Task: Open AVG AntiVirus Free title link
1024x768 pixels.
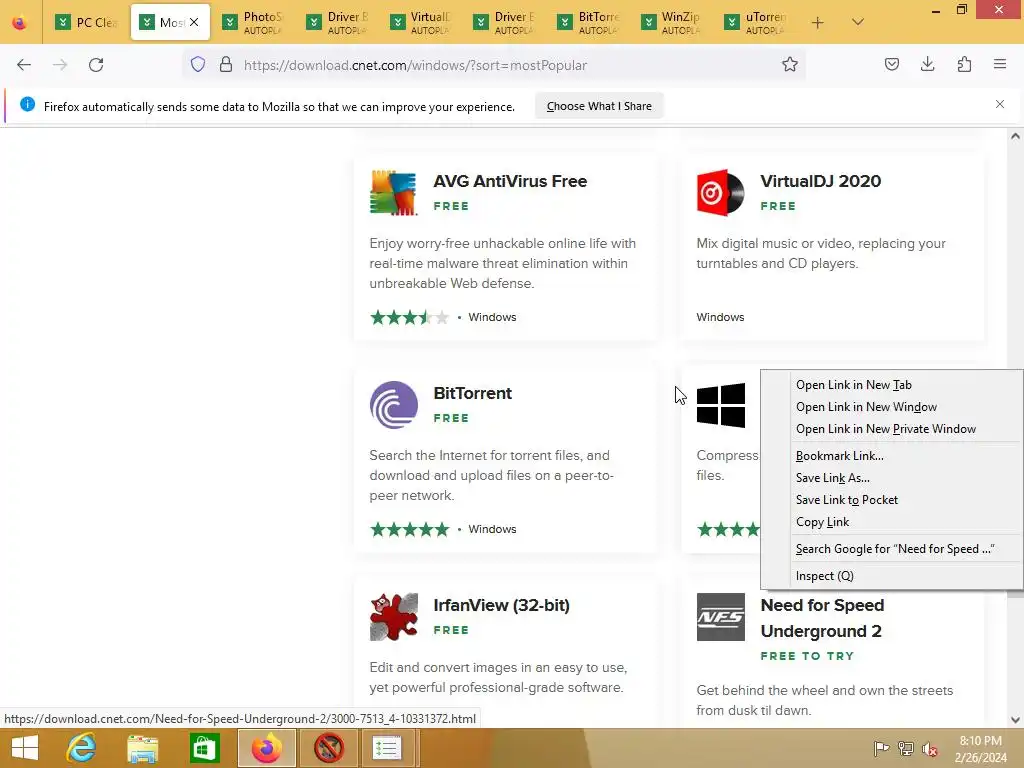Action: pyautogui.click(x=510, y=181)
